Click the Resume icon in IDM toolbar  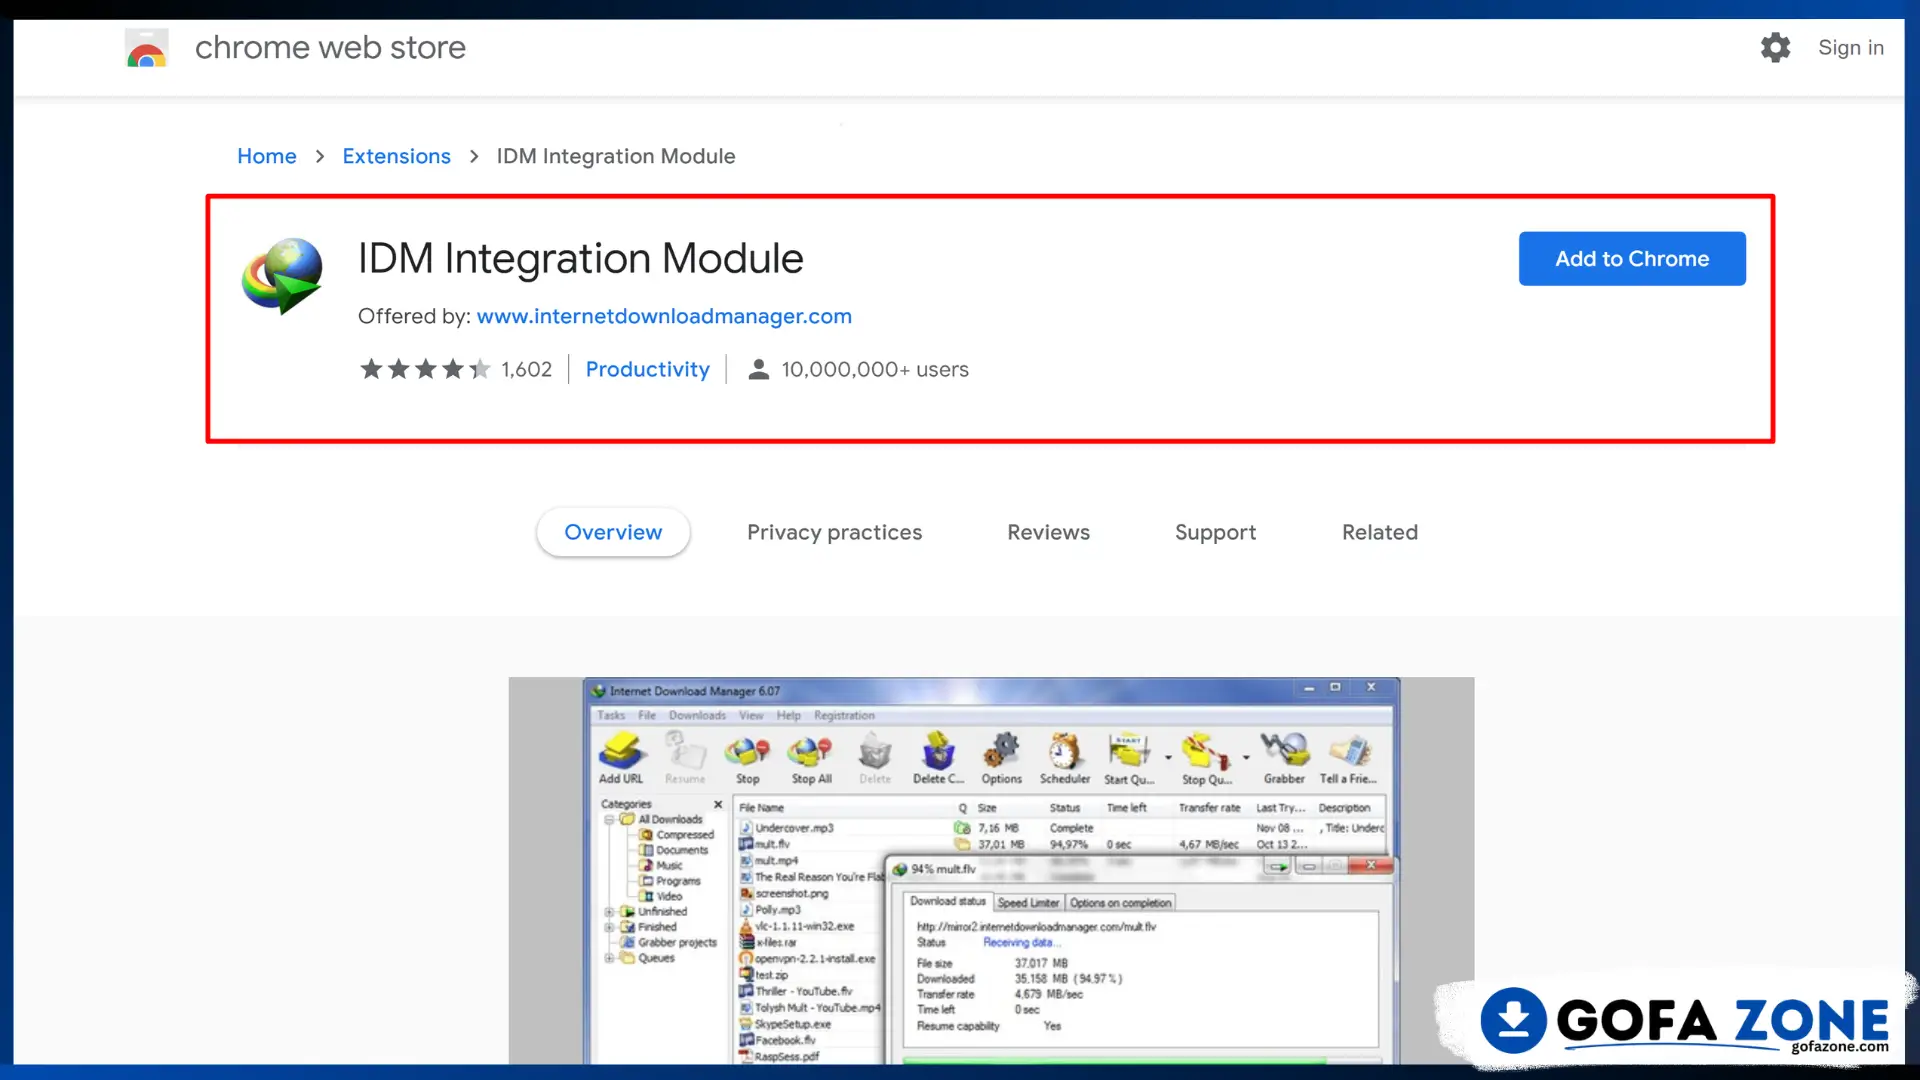click(x=685, y=758)
